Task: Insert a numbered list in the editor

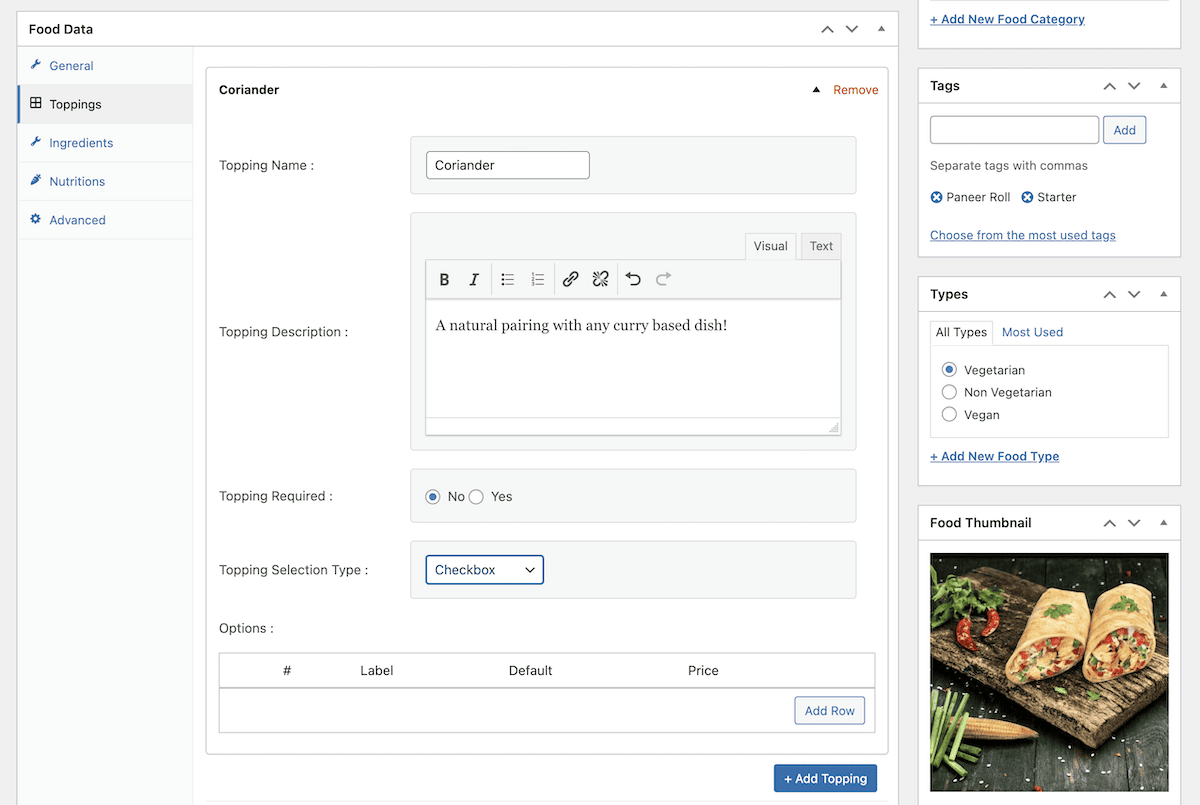Action: [x=538, y=280]
